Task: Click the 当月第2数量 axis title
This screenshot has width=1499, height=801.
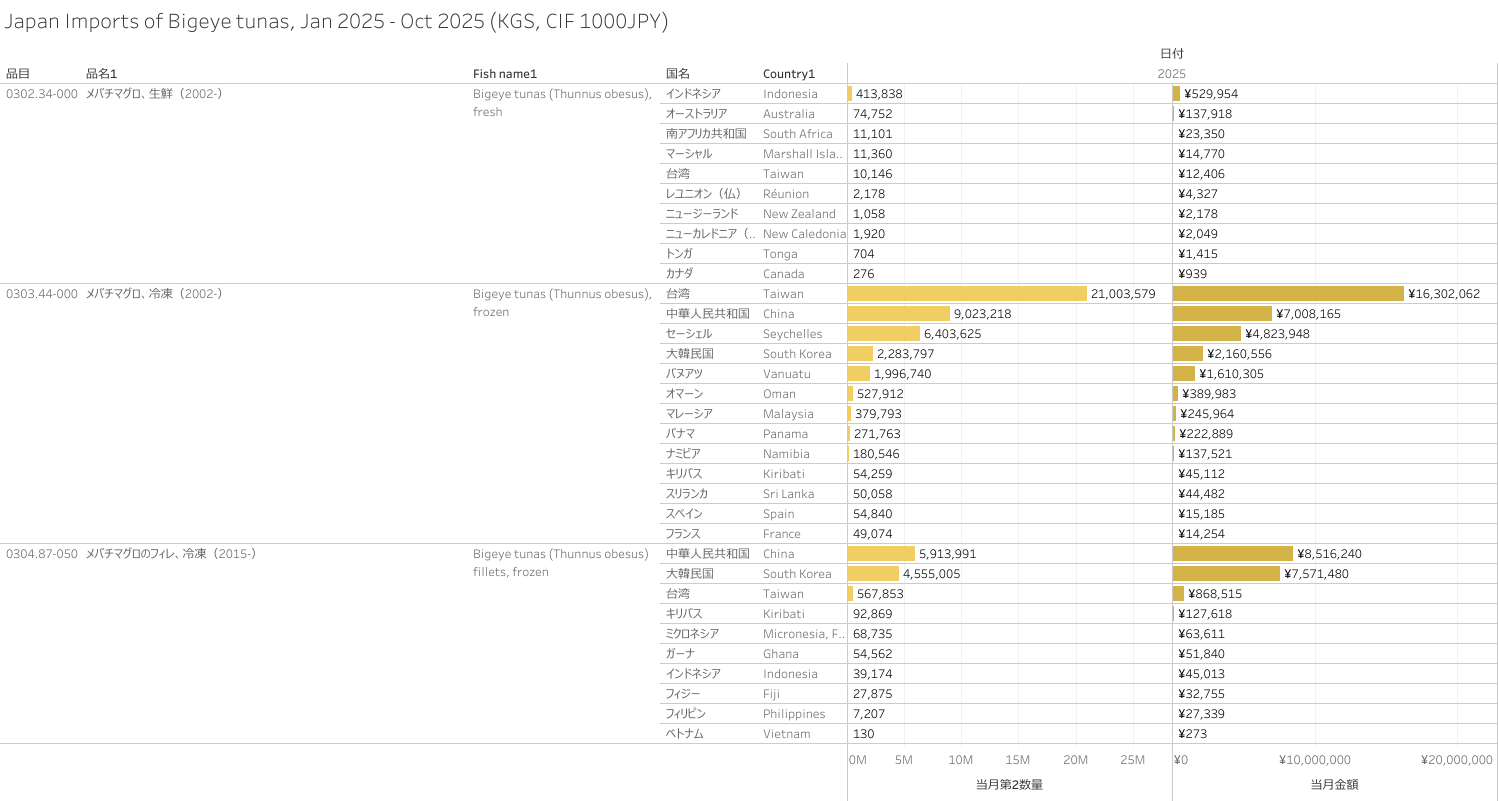Action: click(1009, 785)
